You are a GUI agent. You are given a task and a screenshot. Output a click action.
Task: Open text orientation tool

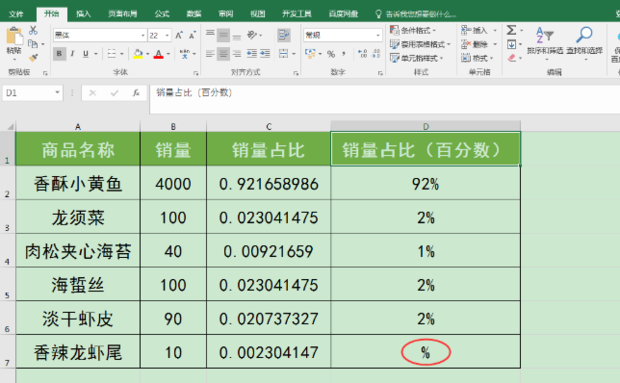(252, 35)
